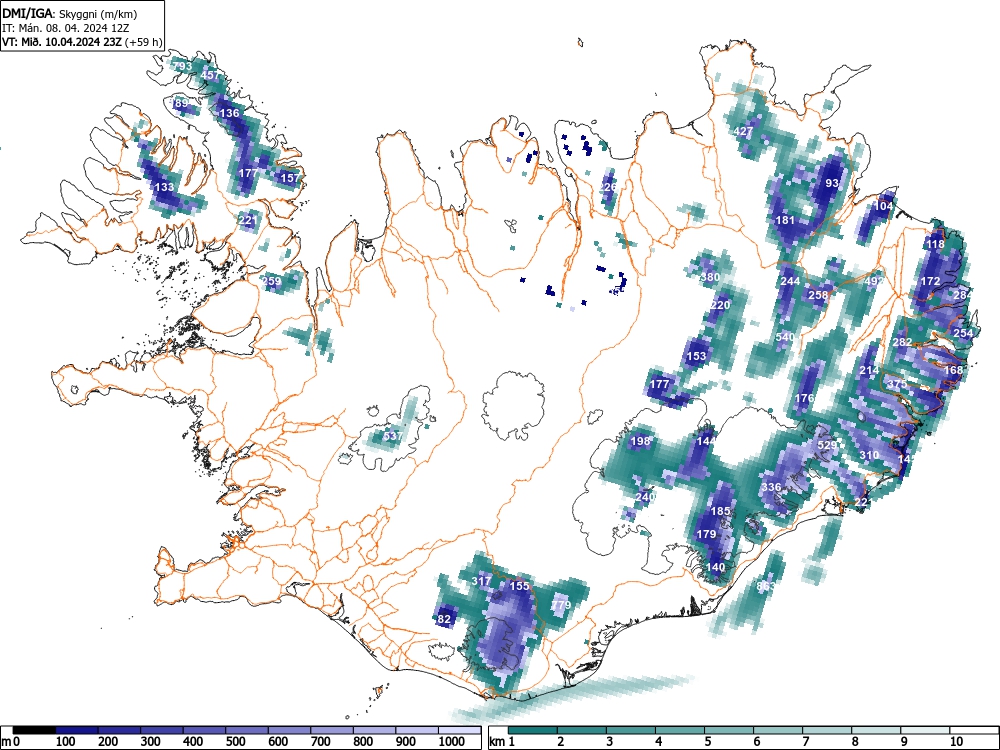The height and width of the screenshot is (750, 1000).
Task: Click the '700' label in the meter legend
Action: pos(321,742)
